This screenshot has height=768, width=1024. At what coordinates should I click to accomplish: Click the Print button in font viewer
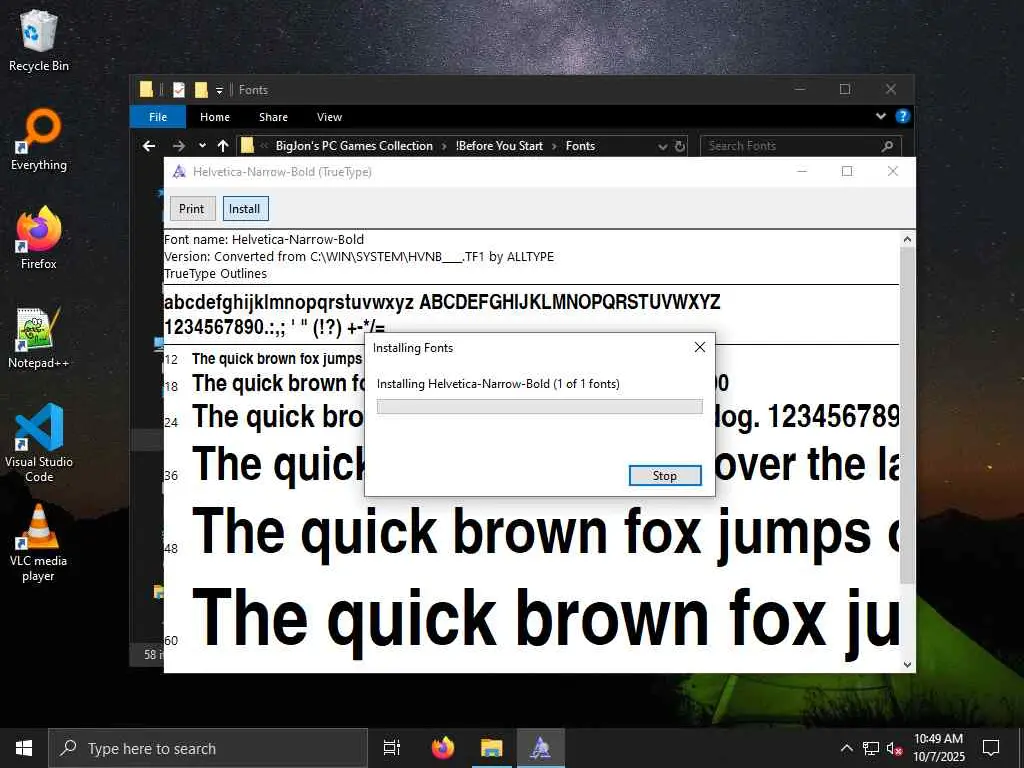pos(192,209)
